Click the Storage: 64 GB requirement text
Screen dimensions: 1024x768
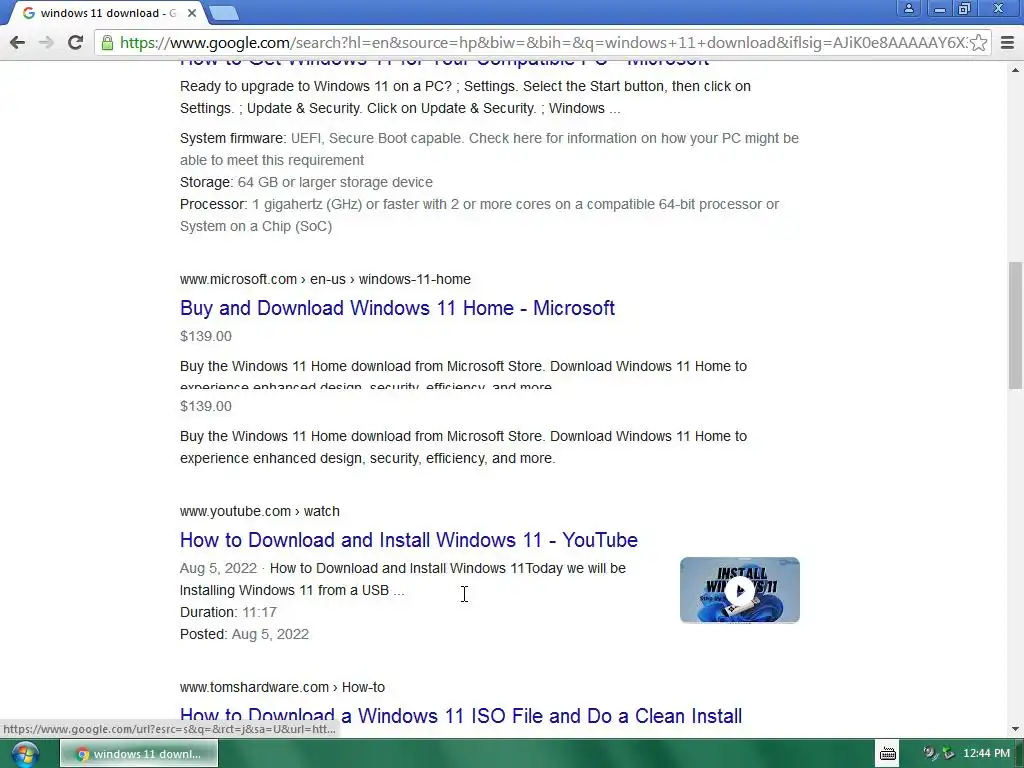(x=306, y=182)
